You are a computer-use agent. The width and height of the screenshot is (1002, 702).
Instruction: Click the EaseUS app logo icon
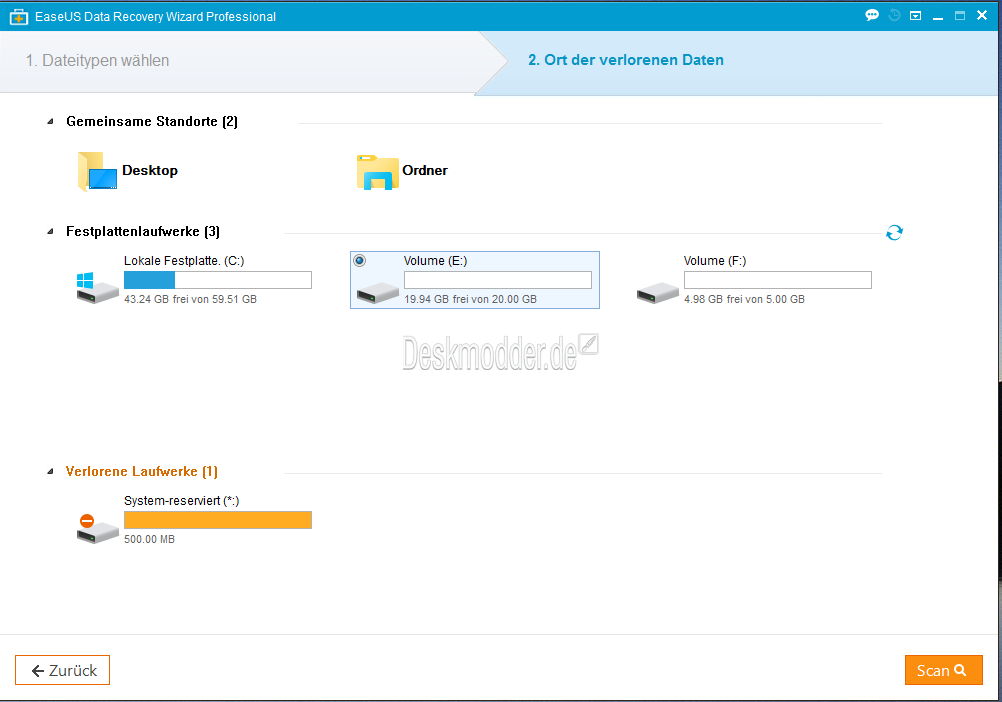tap(19, 17)
